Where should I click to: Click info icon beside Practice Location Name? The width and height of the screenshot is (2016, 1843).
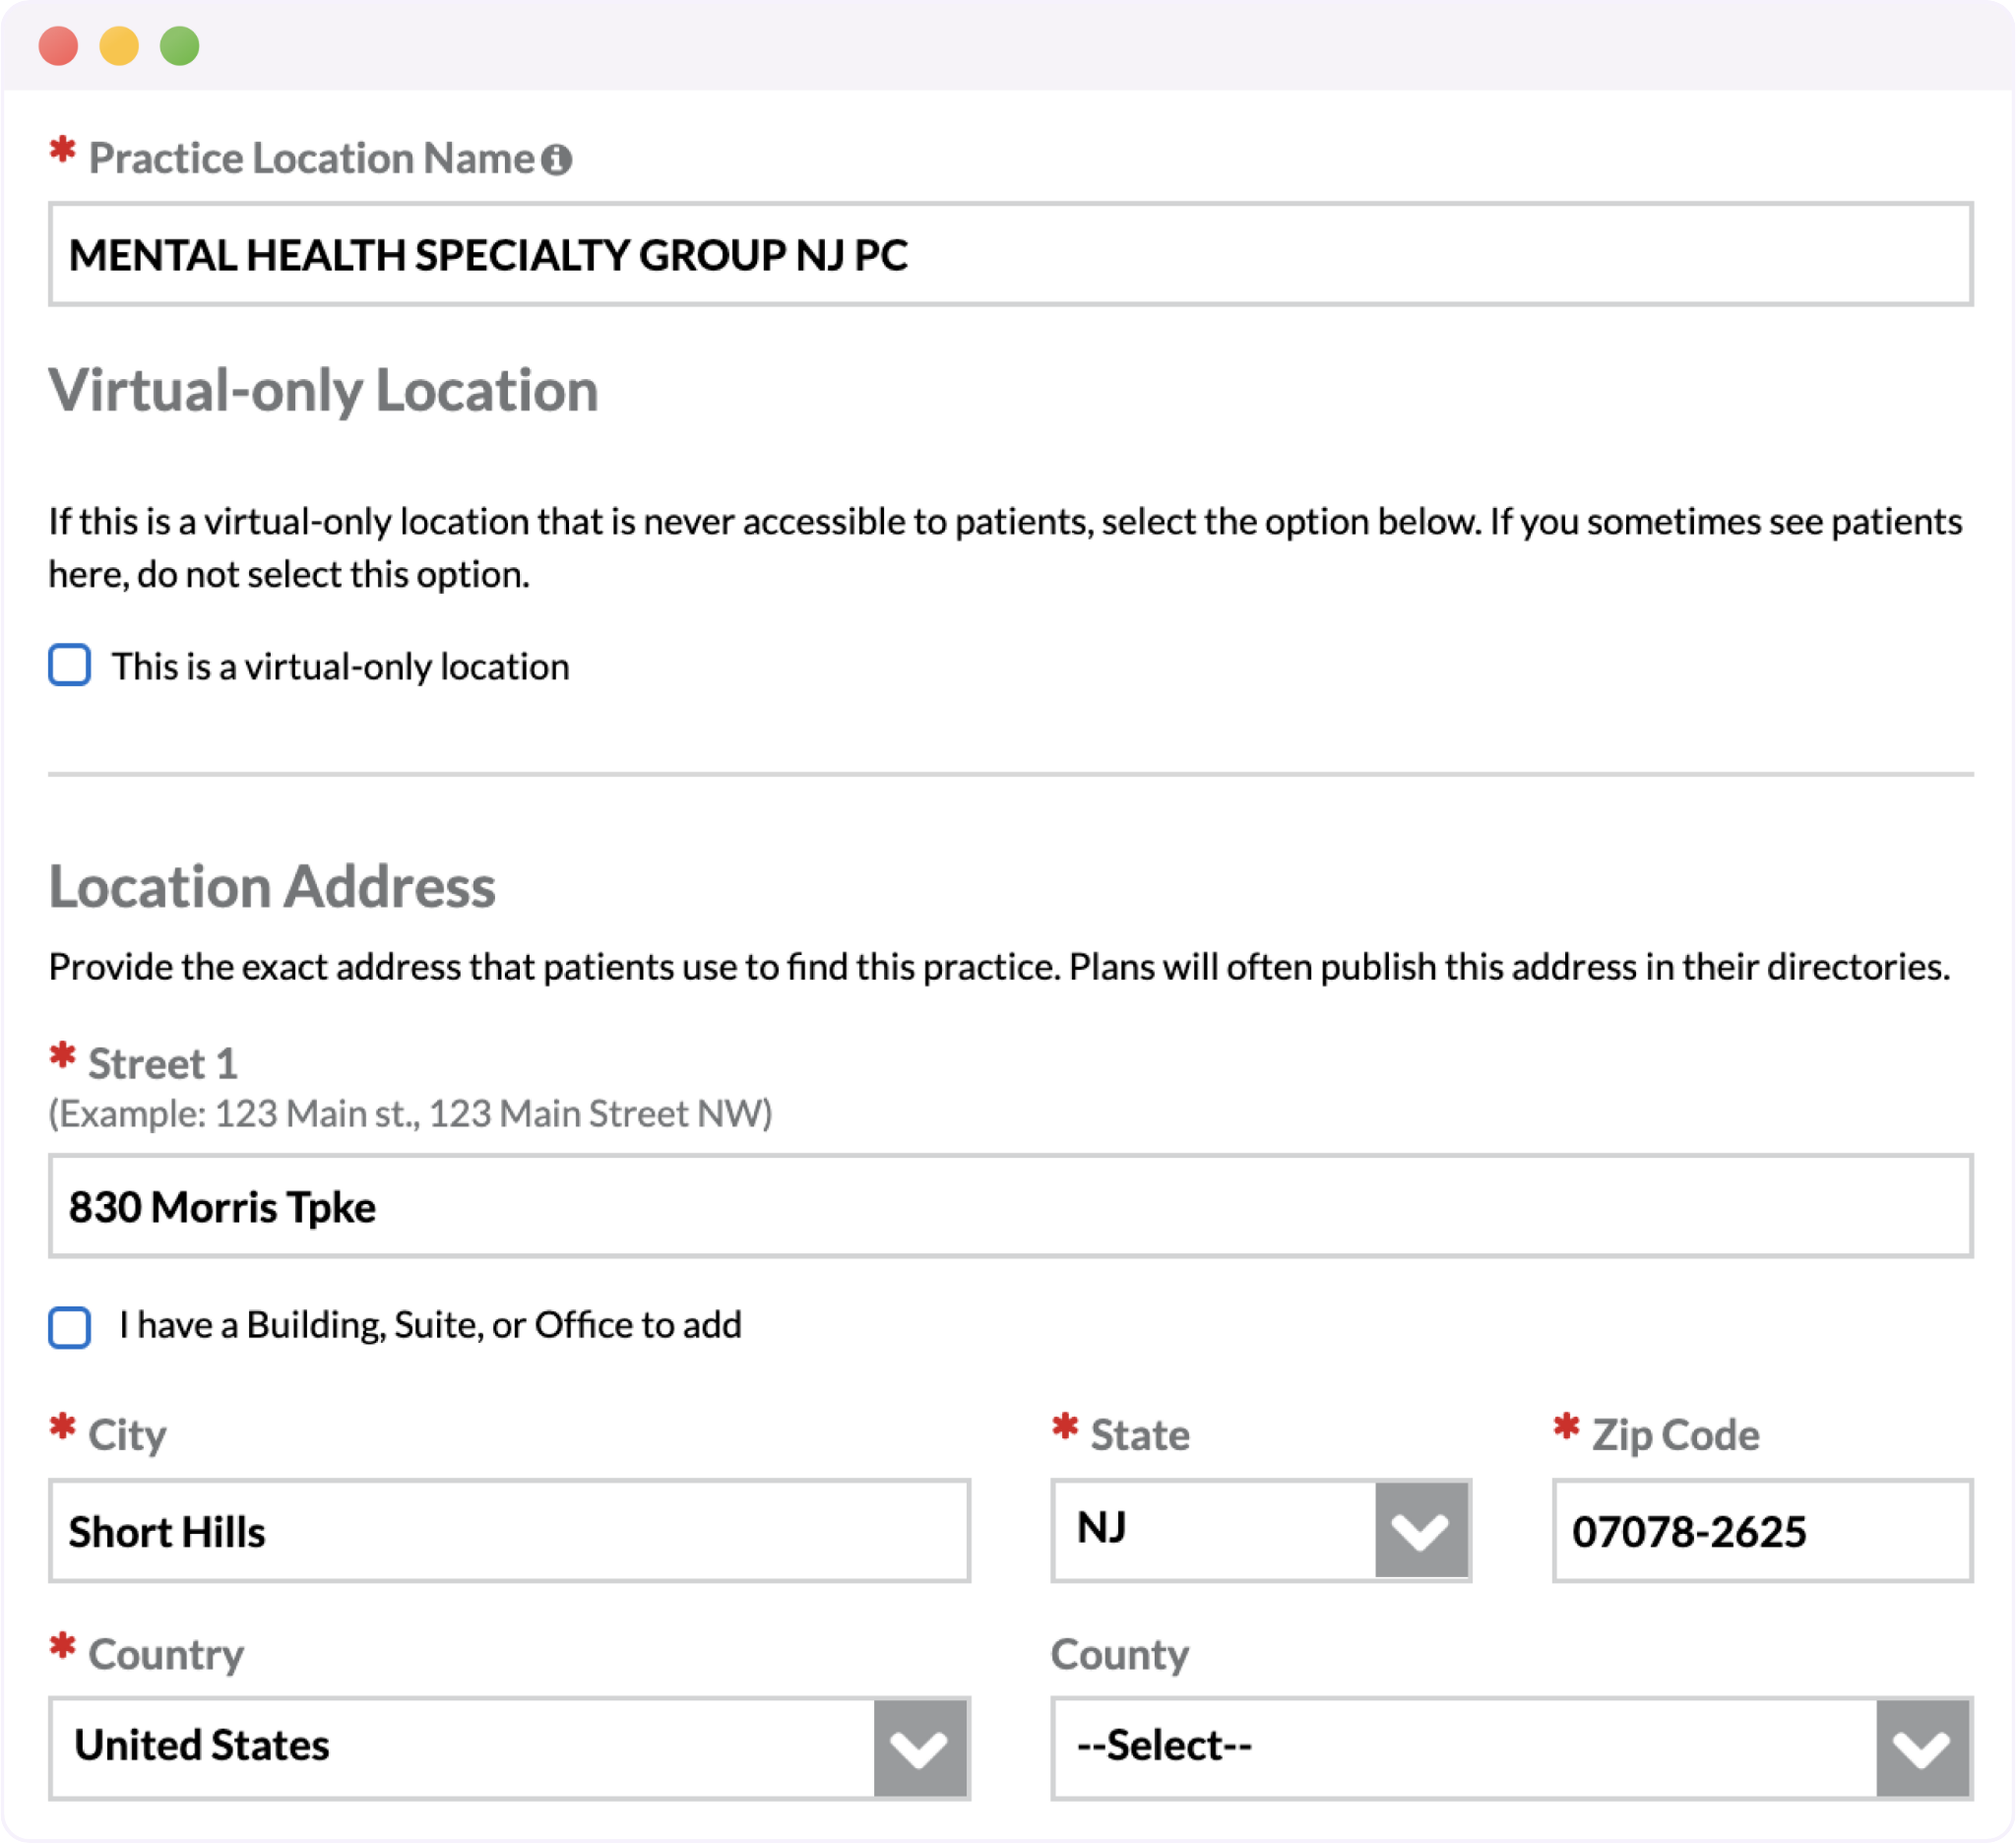pyautogui.click(x=556, y=159)
